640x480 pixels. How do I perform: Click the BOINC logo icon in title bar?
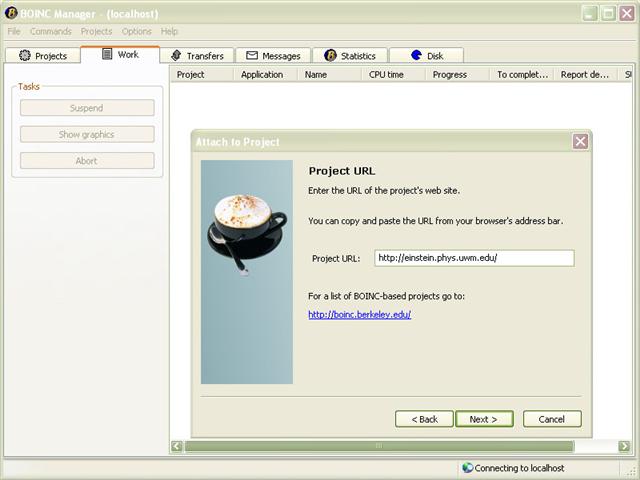click(11, 13)
